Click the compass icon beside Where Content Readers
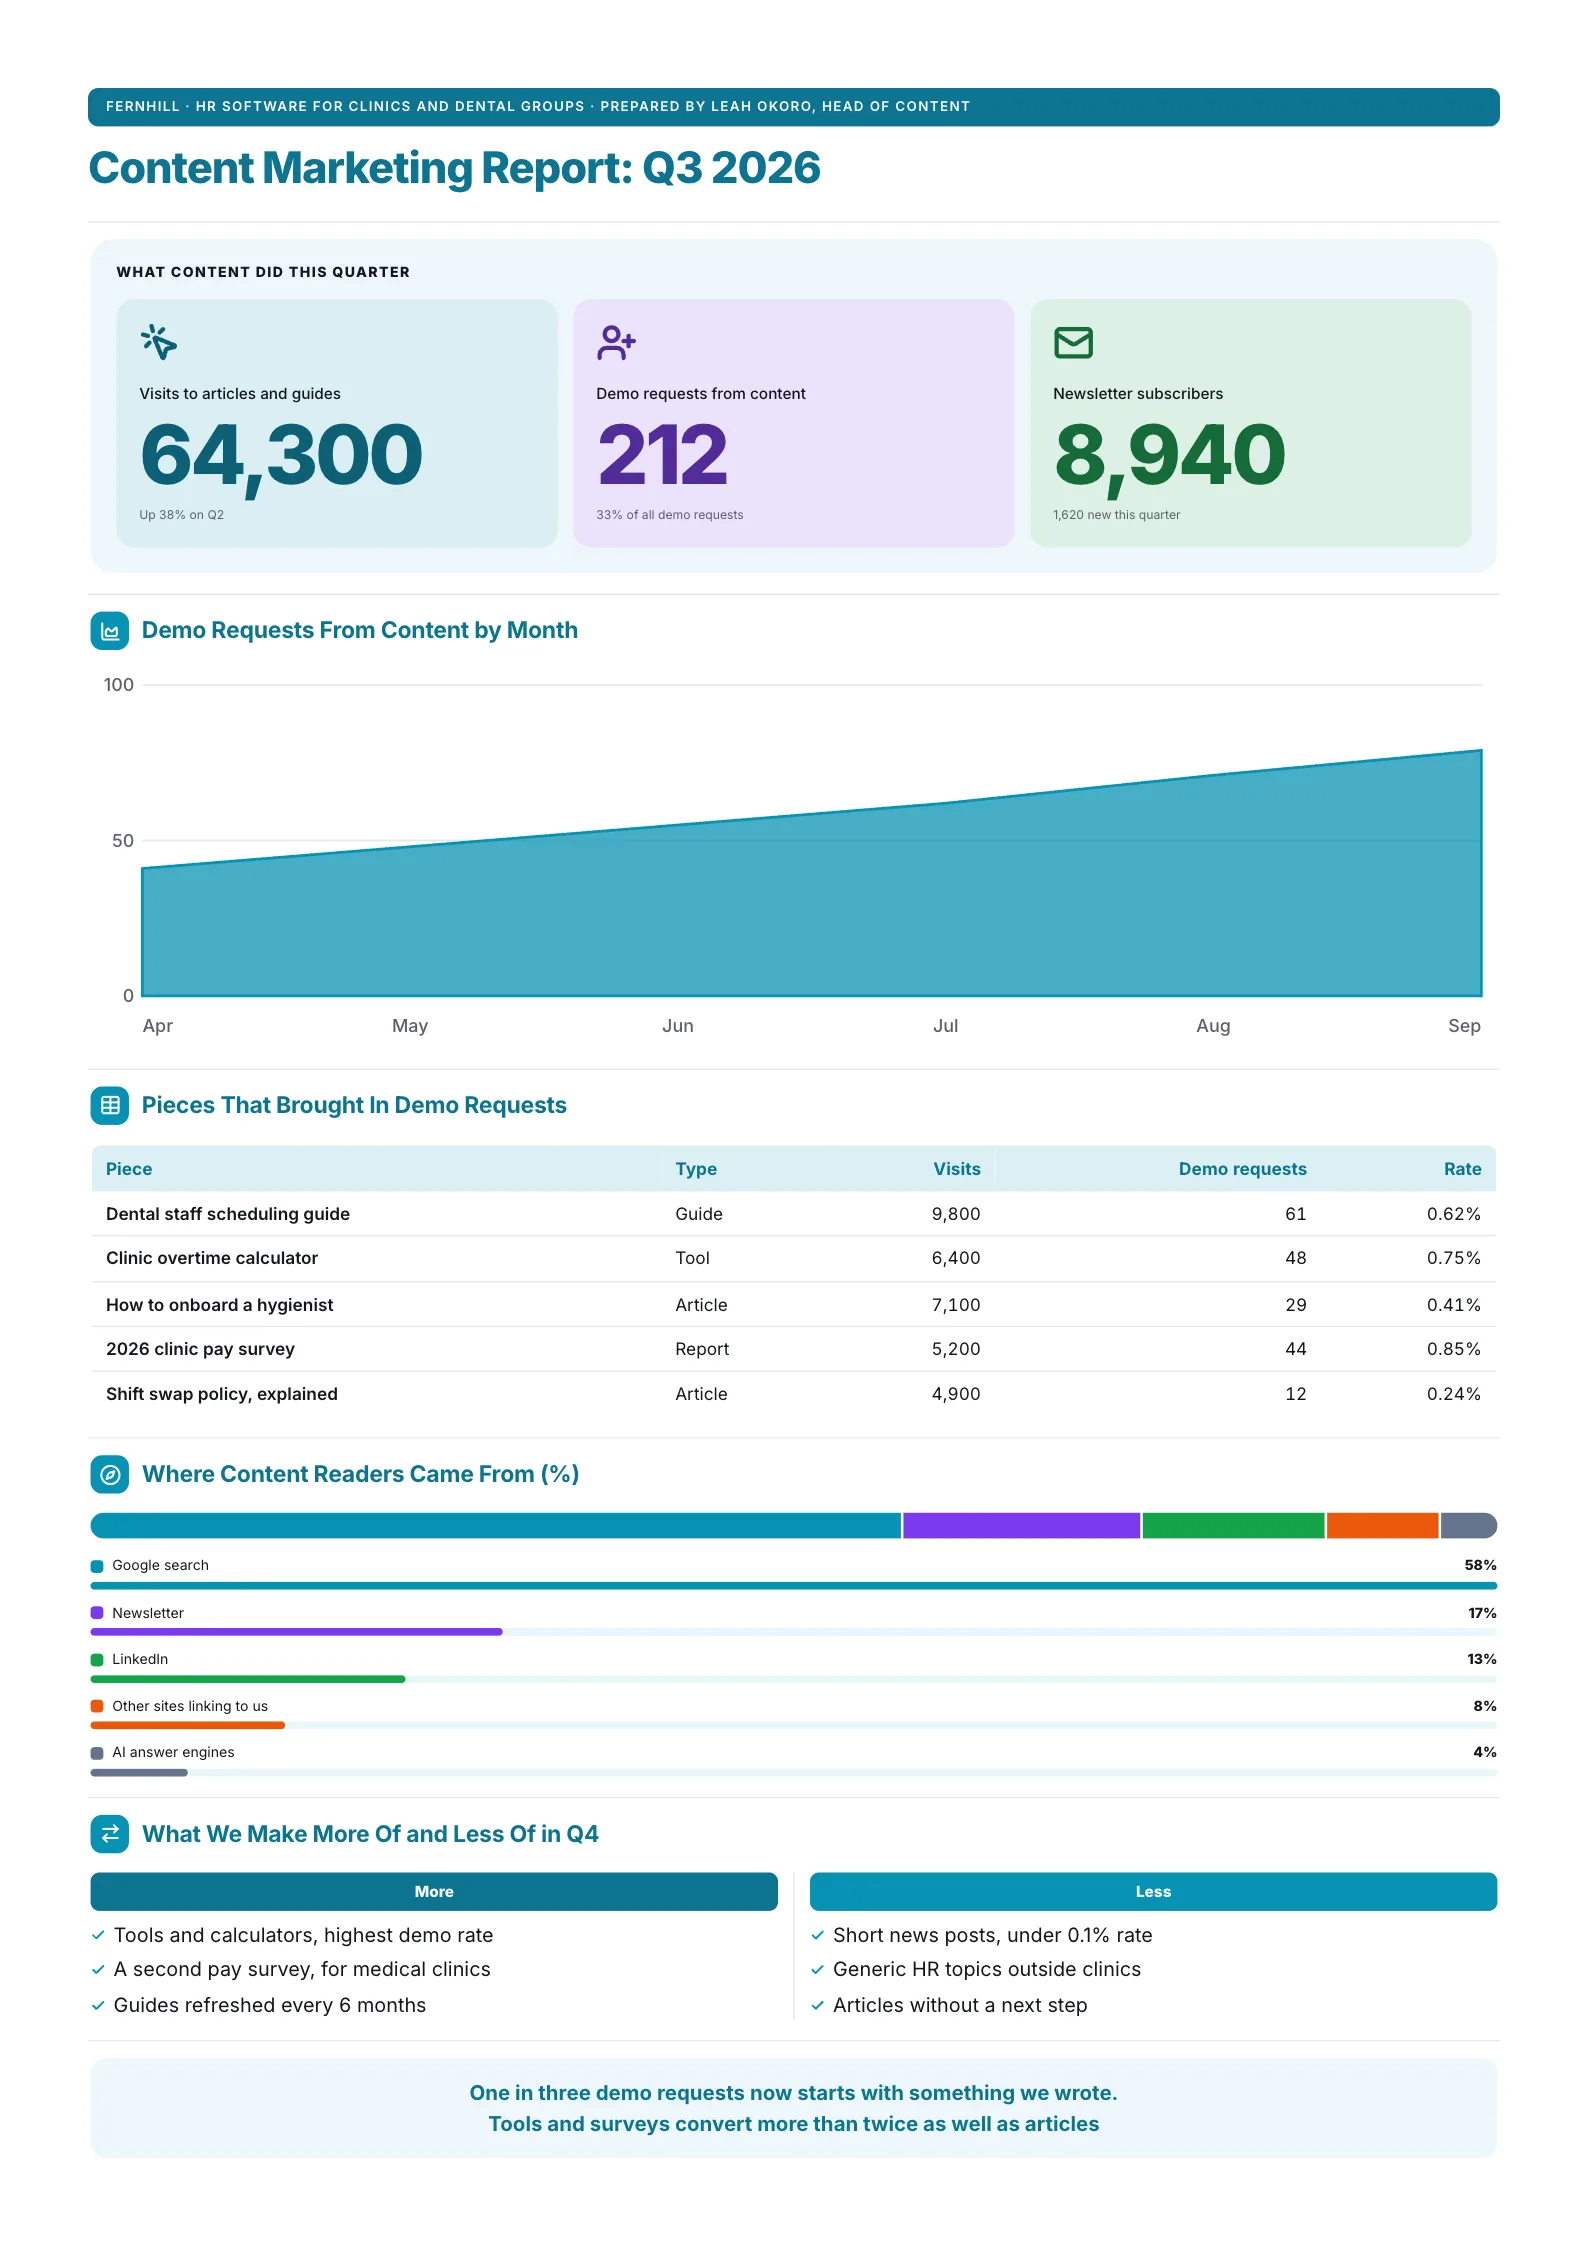 [110, 1474]
